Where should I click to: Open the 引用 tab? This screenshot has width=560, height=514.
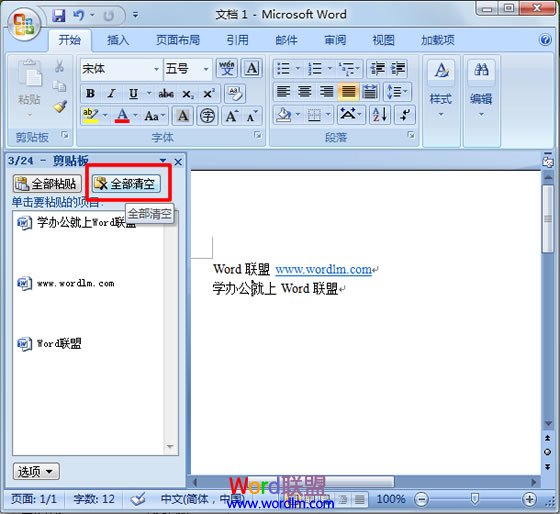238,40
